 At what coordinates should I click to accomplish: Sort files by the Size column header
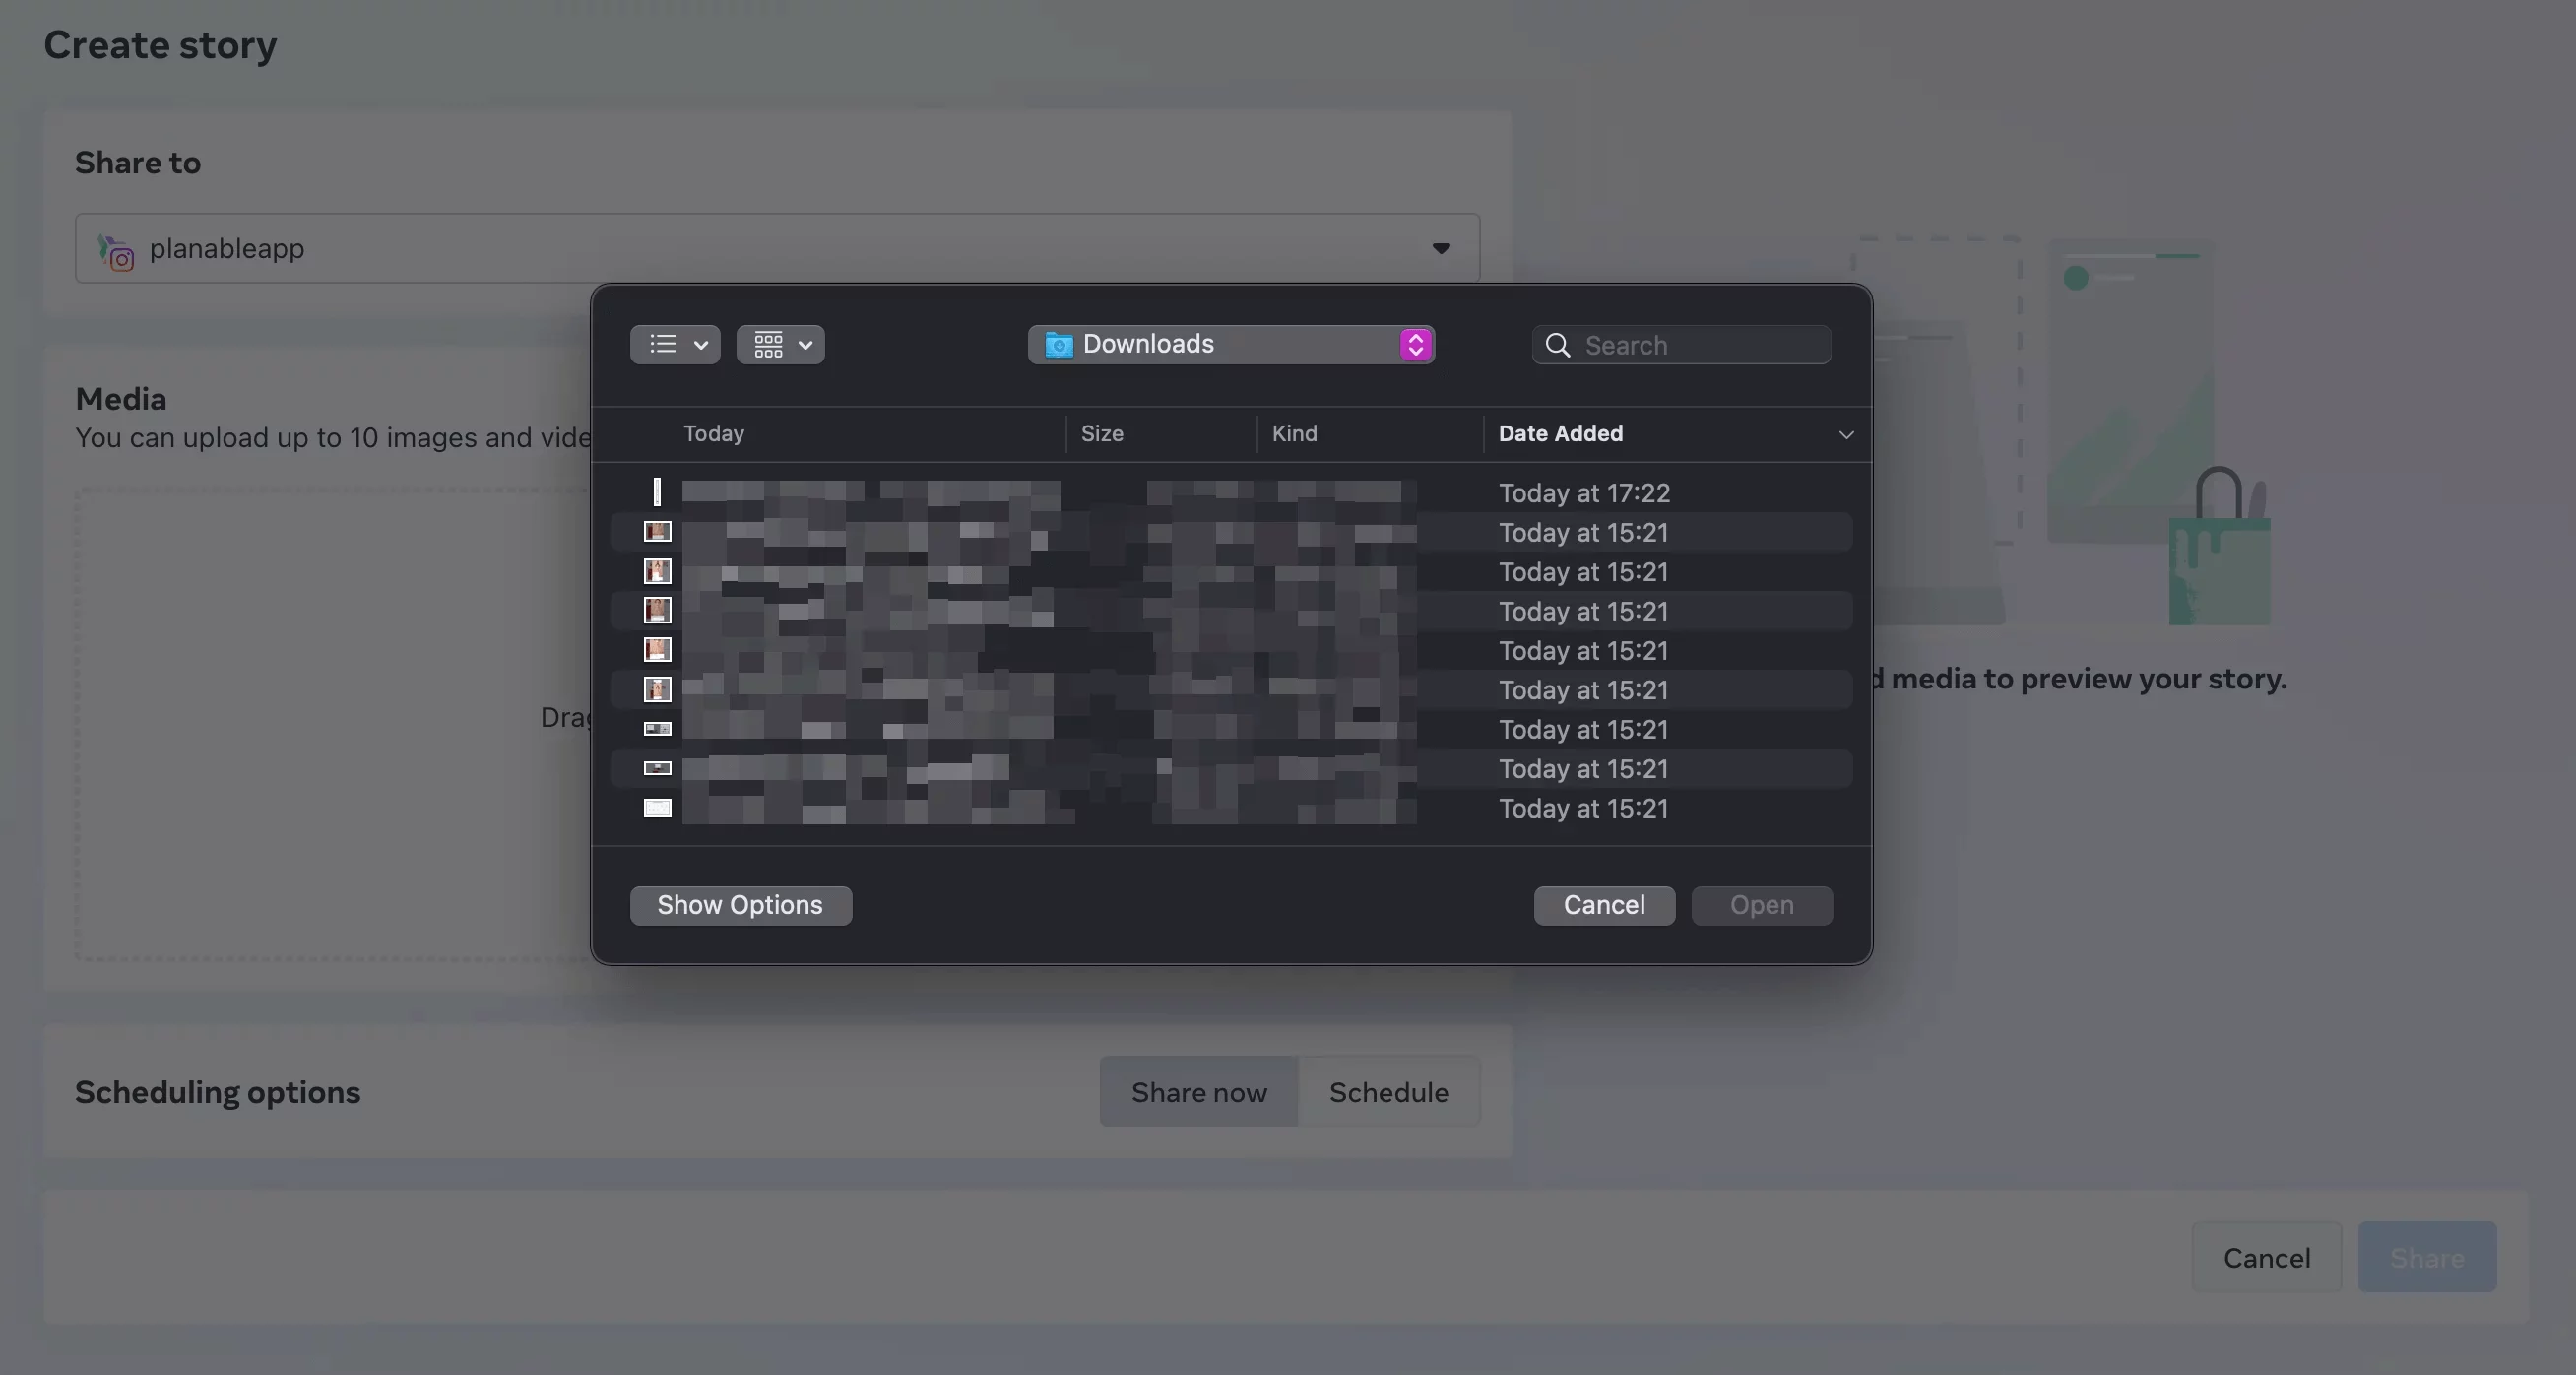[1101, 433]
